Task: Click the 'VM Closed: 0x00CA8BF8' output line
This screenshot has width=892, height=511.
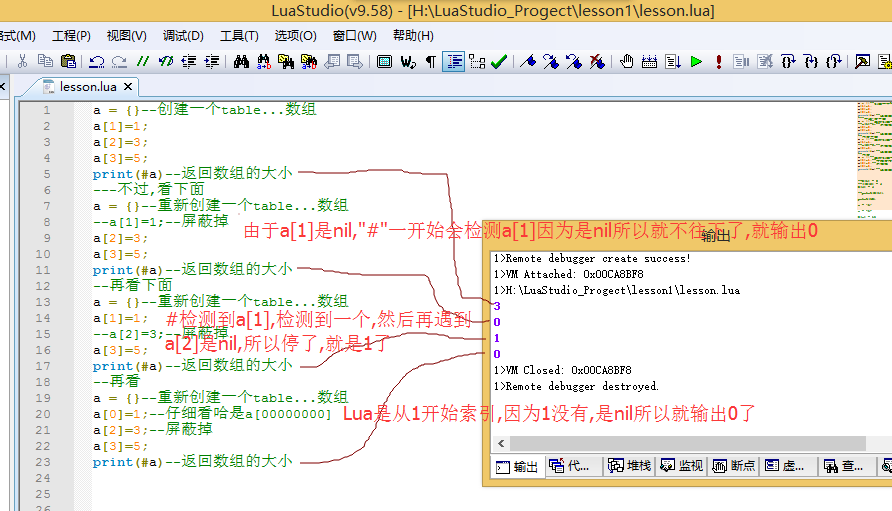Action: point(563,370)
